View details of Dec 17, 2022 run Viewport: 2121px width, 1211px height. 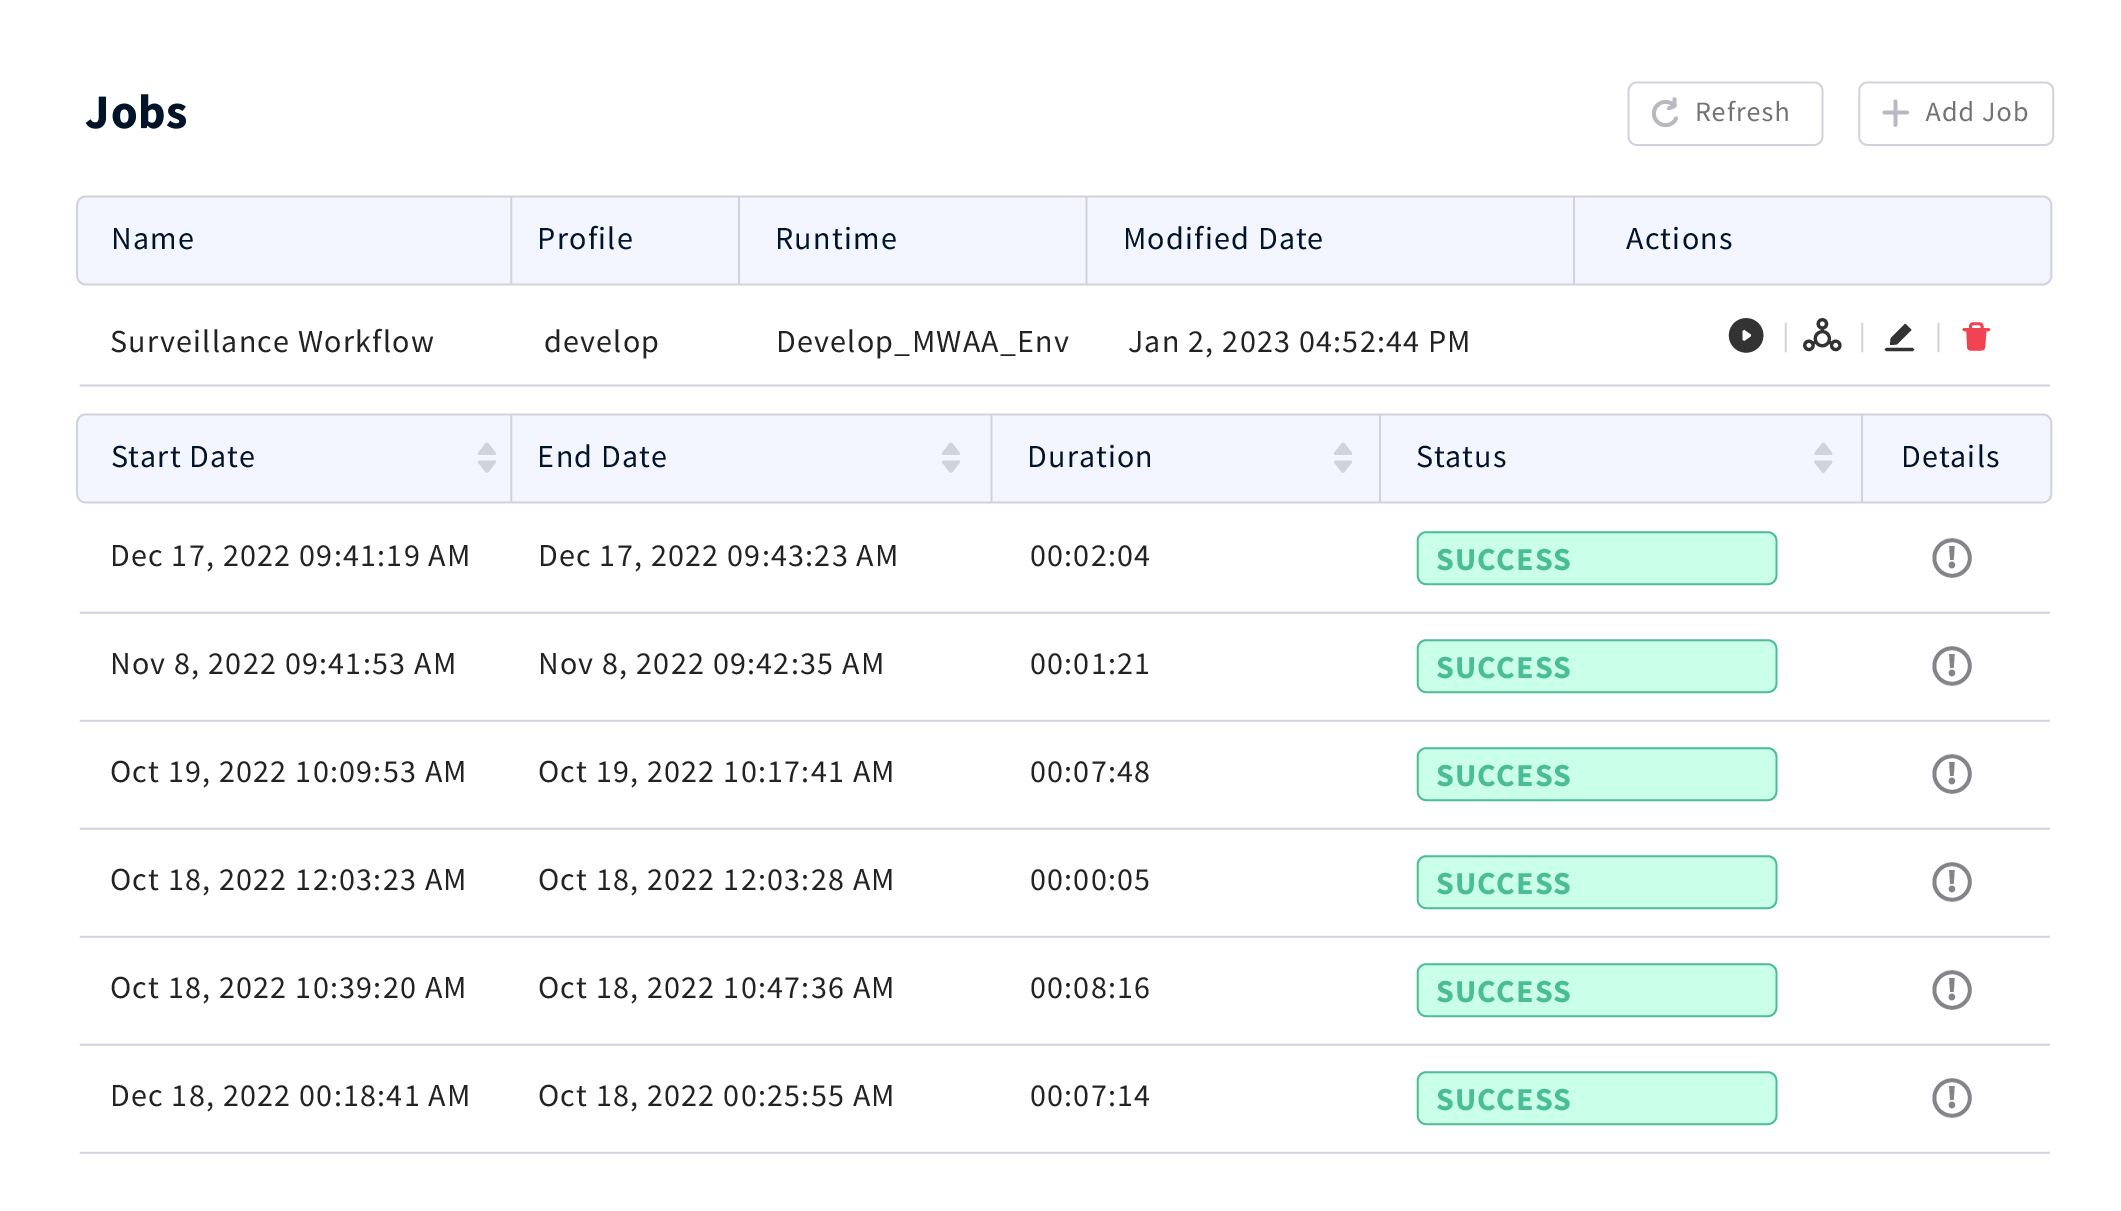(x=1950, y=558)
